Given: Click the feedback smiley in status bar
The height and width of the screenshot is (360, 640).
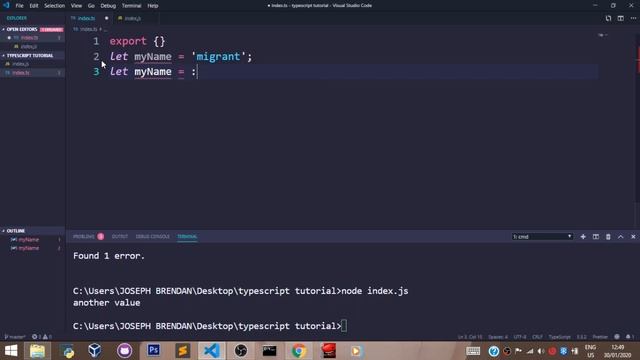Looking at the screenshot, I should click(617, 337).
